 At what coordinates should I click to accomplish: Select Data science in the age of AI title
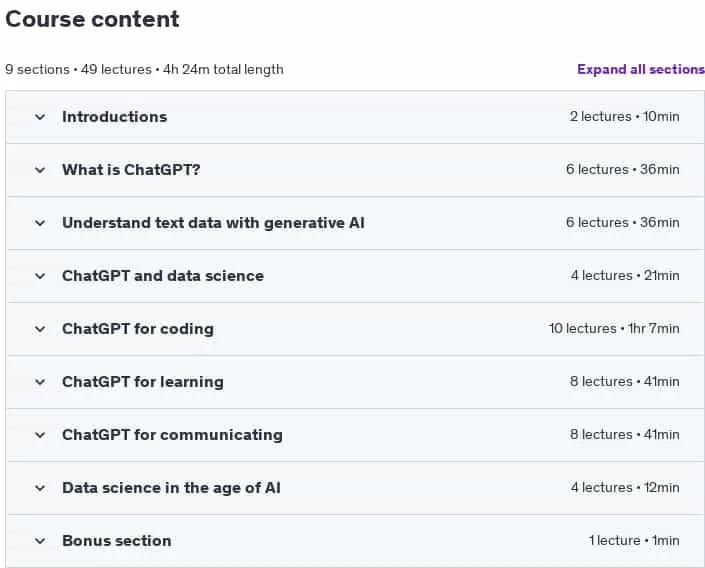171,488
